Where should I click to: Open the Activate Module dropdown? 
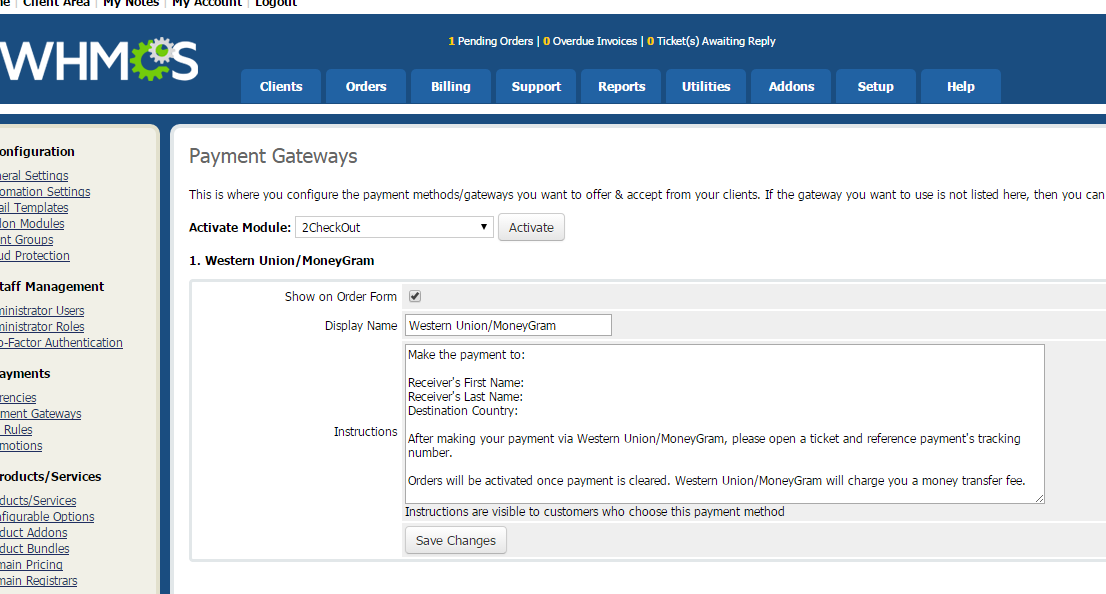[394, 227]
